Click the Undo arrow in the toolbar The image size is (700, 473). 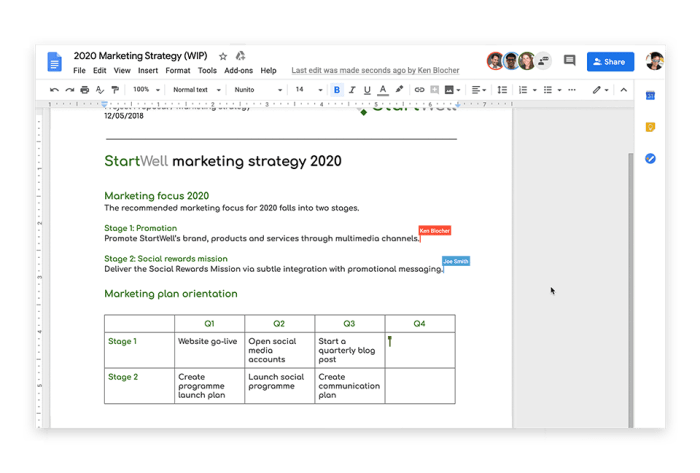tap(55, 90)
